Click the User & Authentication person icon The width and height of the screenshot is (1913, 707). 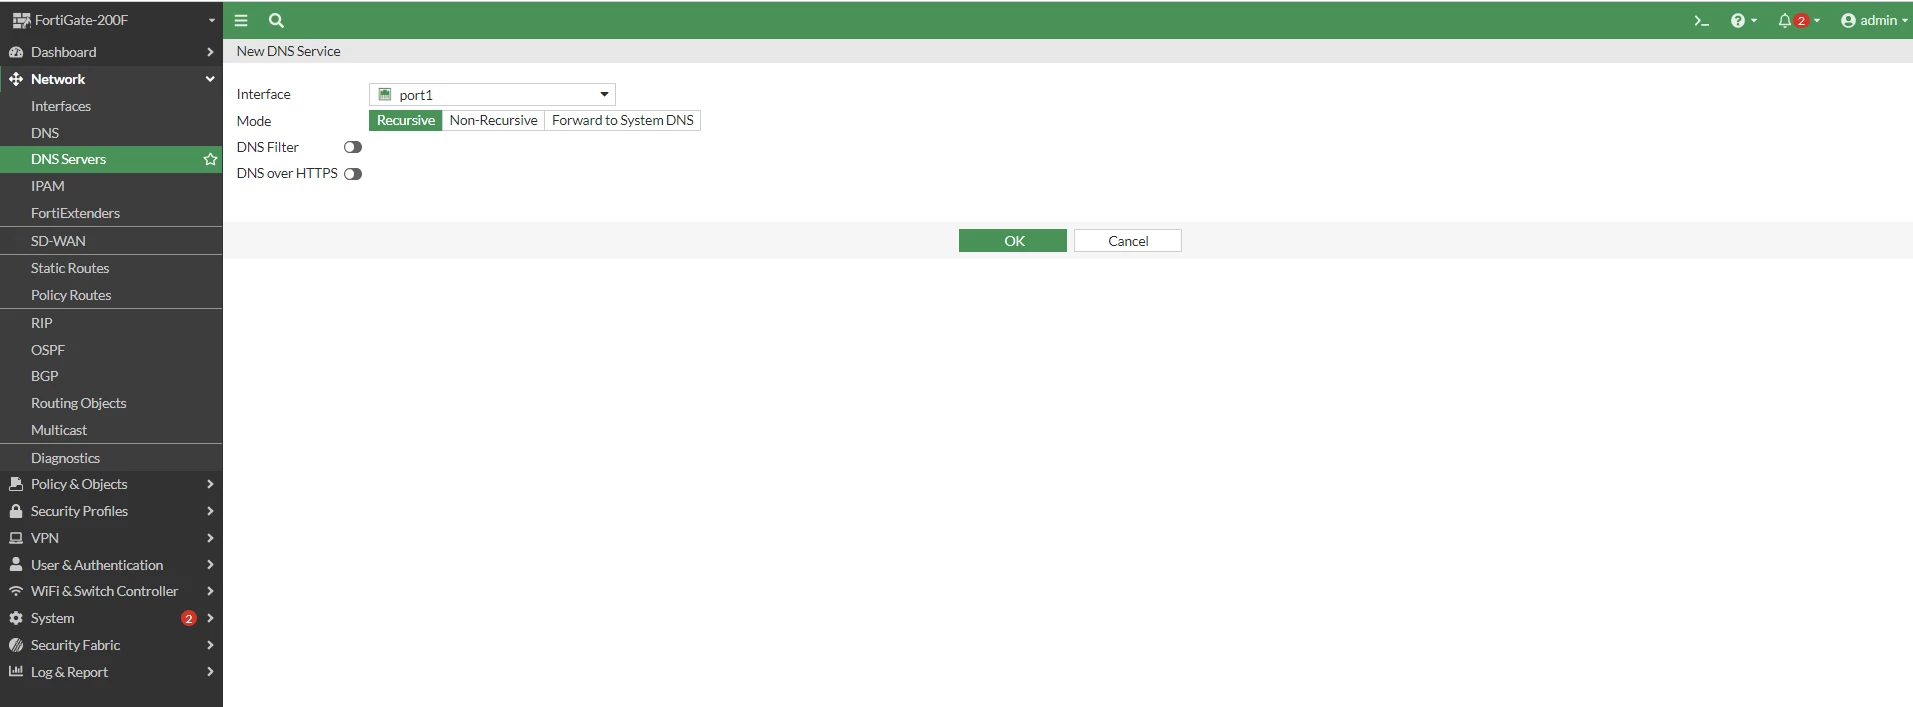[16, 564]
